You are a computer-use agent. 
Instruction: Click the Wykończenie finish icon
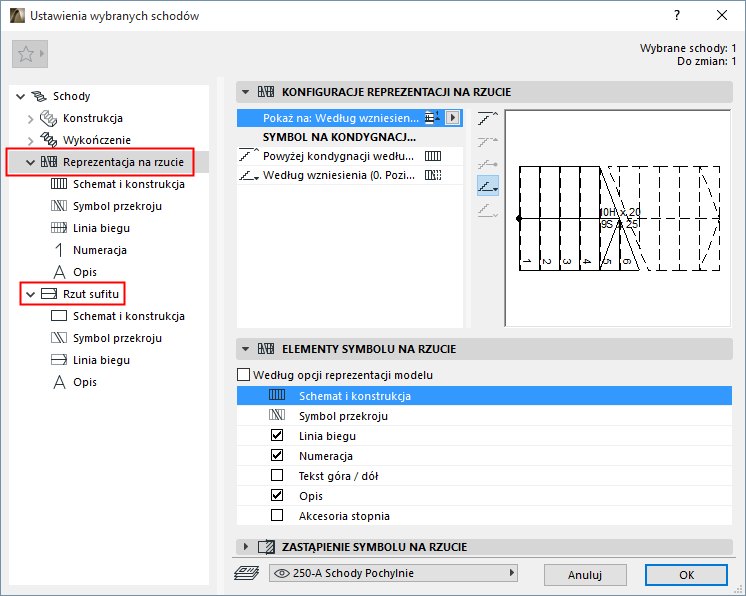[49, 140]
